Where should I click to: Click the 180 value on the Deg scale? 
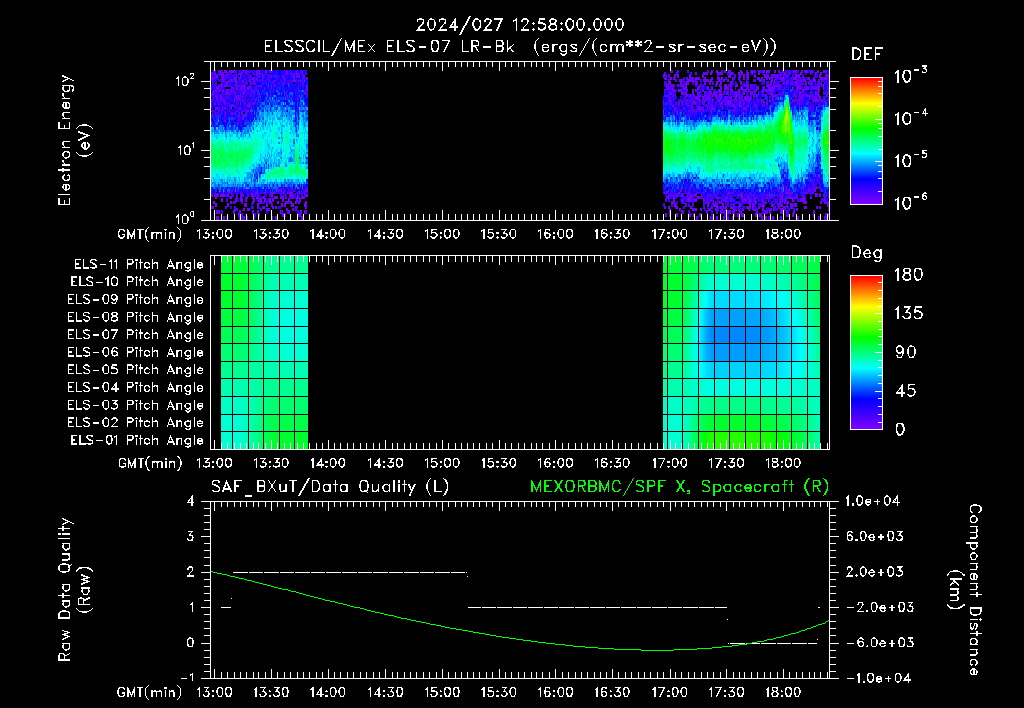click(x=908, y=275)
